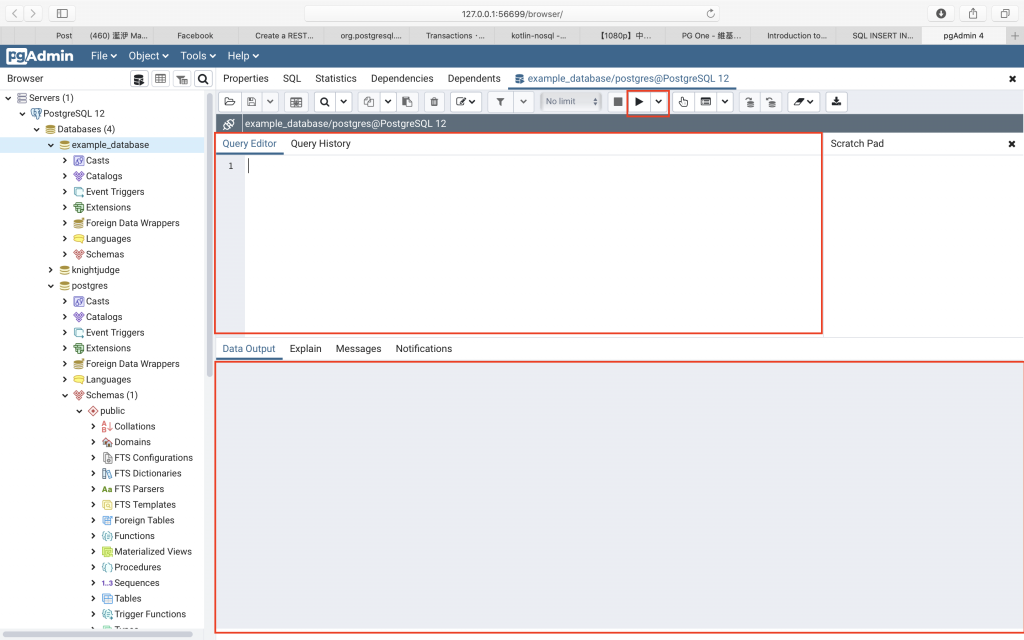The image size is (1024, 640).
Task: Select the Data Output tab
Action: click(x=249, y=349)
